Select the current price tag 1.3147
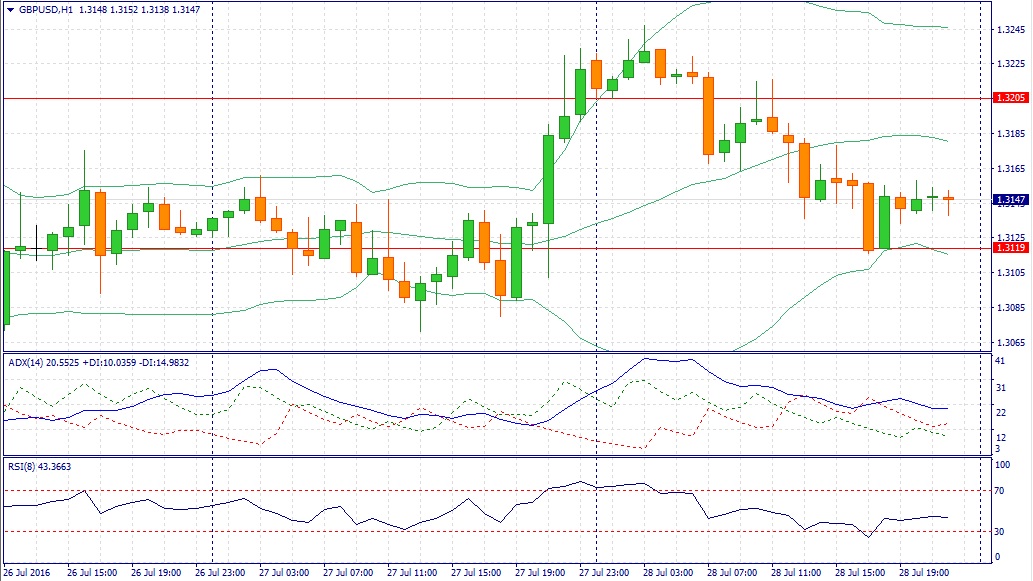The image size is (1033, 581). click(x=1011, y=200)
